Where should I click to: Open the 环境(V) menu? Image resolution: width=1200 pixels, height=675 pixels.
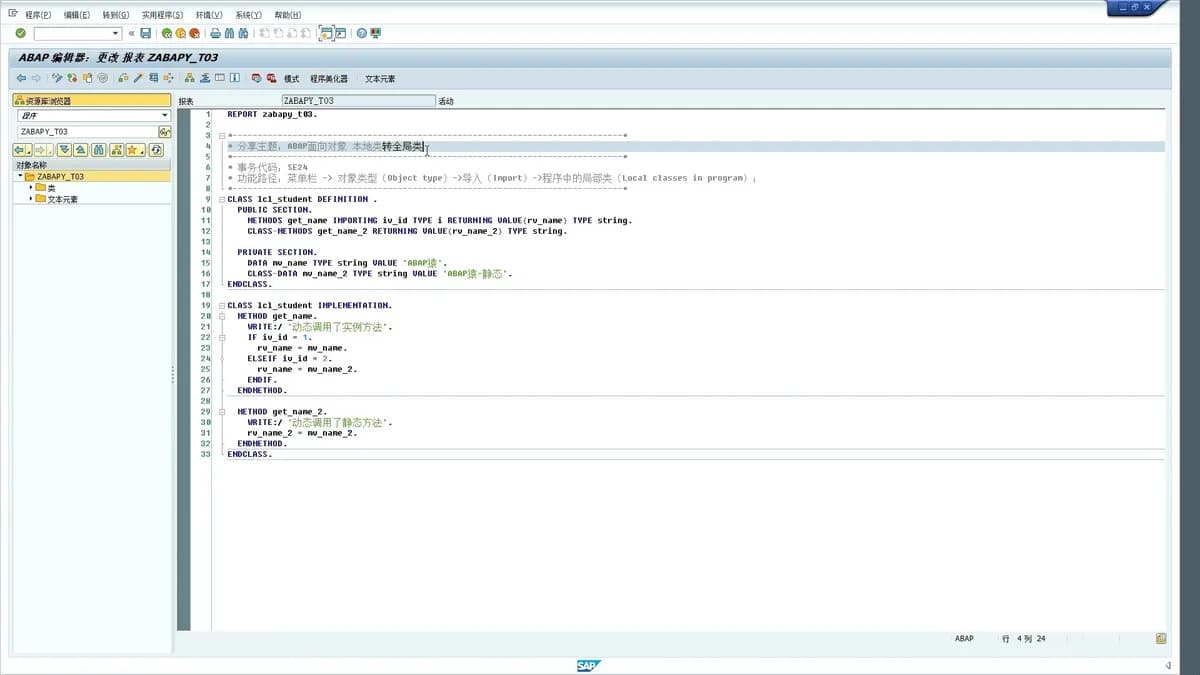click(209, 15)
